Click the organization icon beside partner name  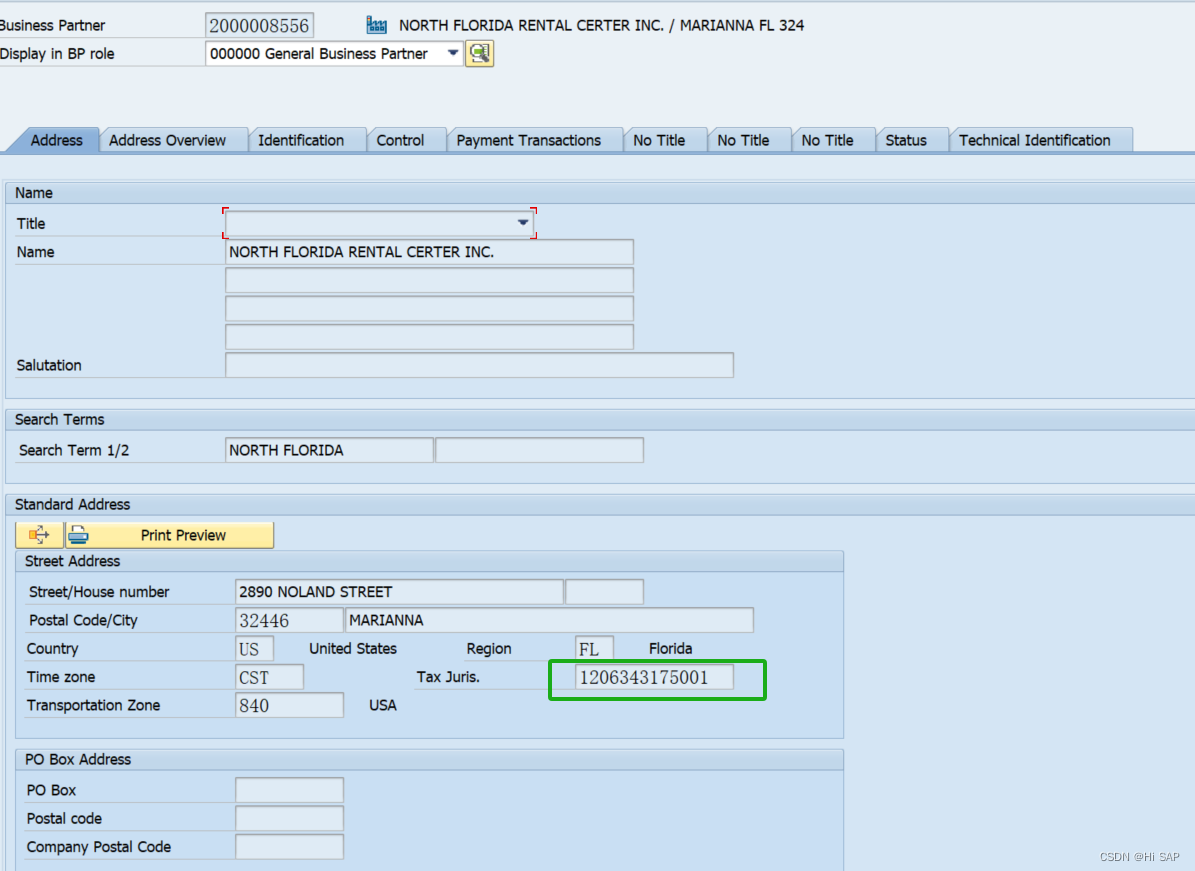376,25
